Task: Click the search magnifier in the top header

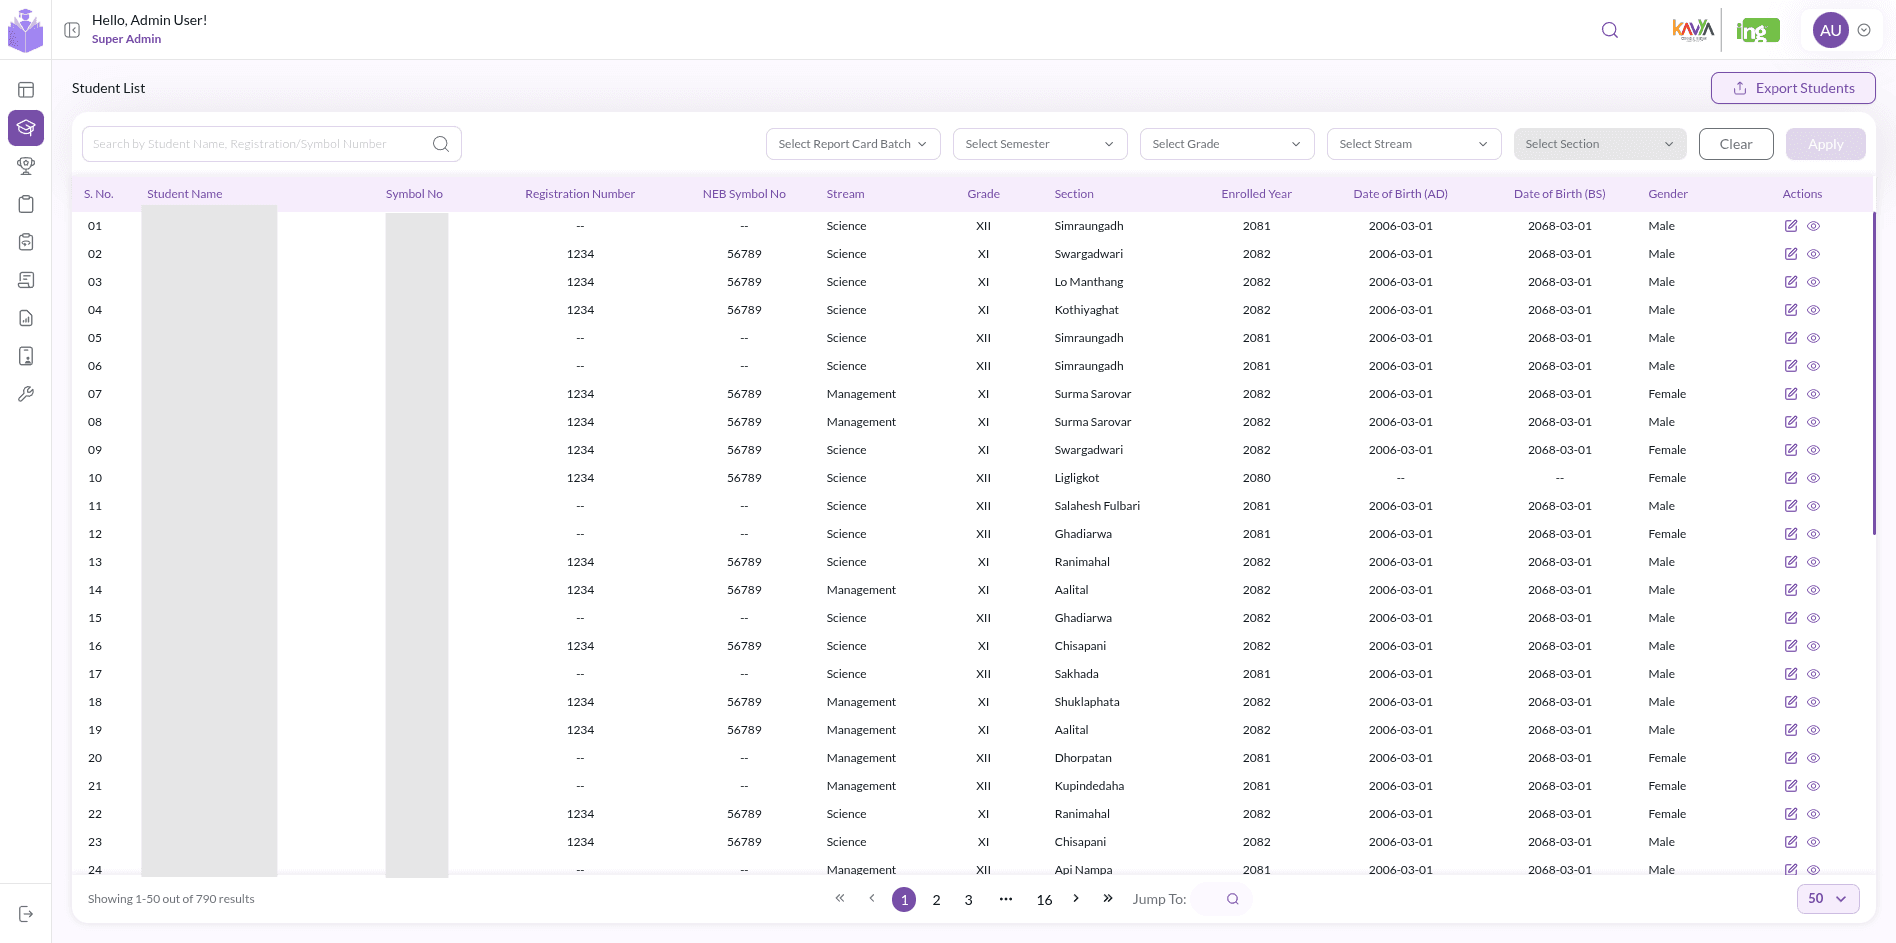Action: pyautogui.click(x=1610, y=30)
